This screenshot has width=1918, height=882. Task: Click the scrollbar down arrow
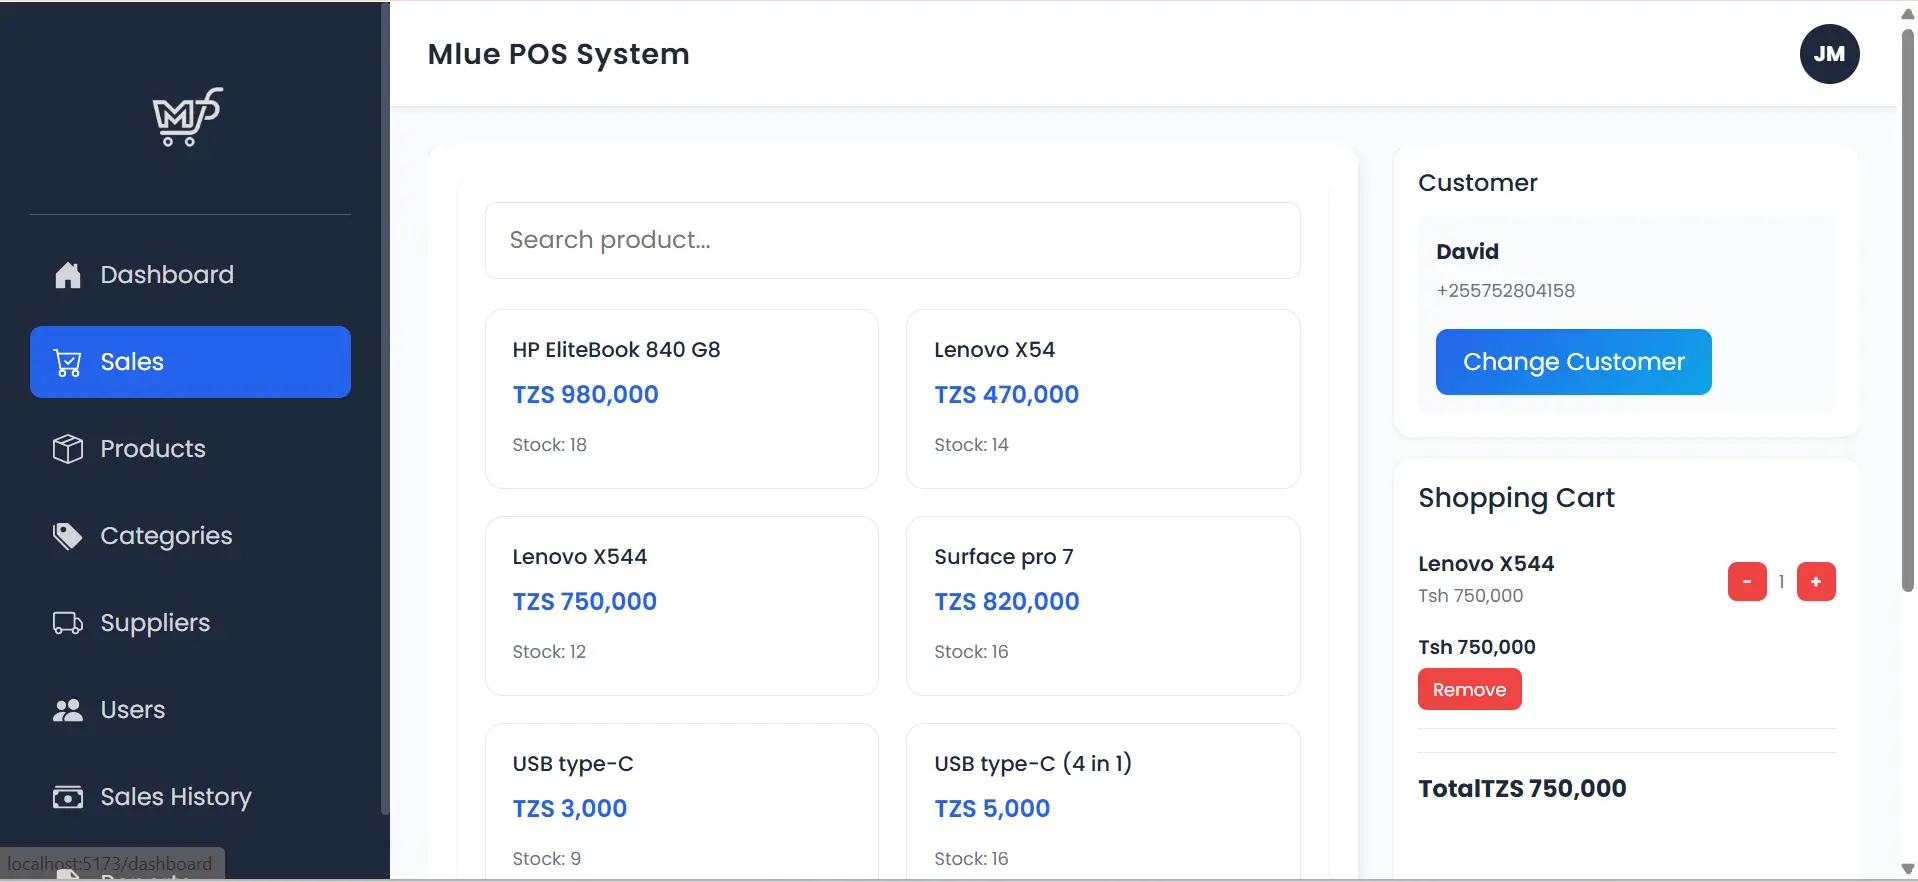coord(1907,869)
